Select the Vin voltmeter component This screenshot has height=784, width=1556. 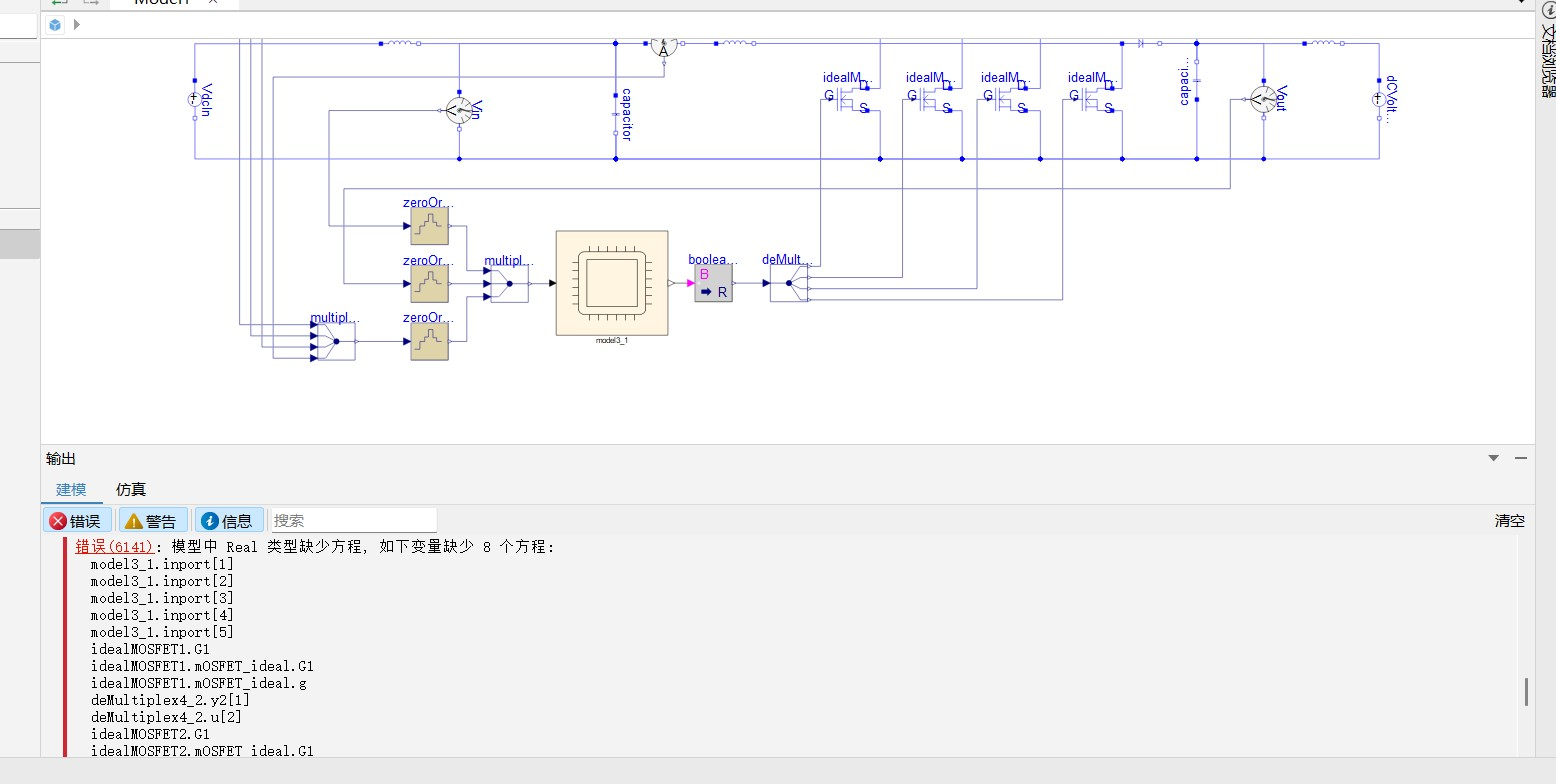458,111
